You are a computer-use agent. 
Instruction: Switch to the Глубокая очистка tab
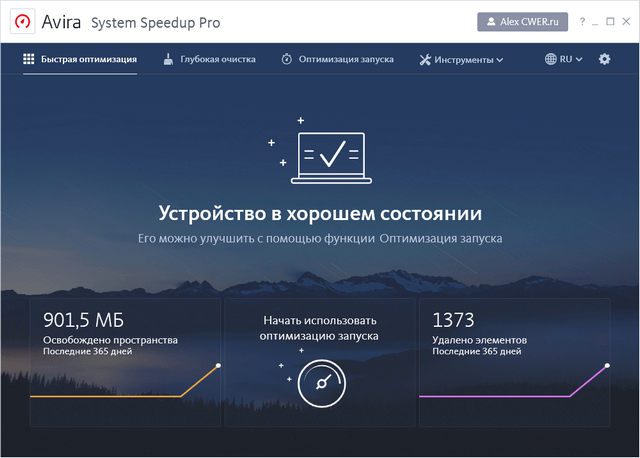(217, 60)
